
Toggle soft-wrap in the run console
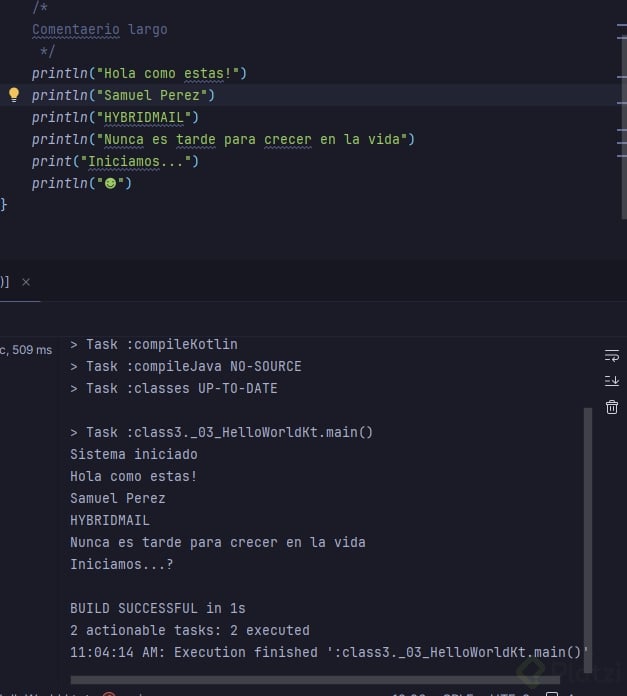coord(612,355)
